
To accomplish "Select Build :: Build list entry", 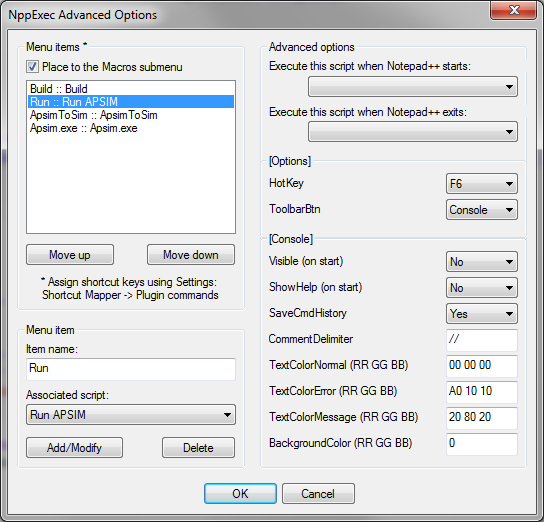I will tap(131, 89).
